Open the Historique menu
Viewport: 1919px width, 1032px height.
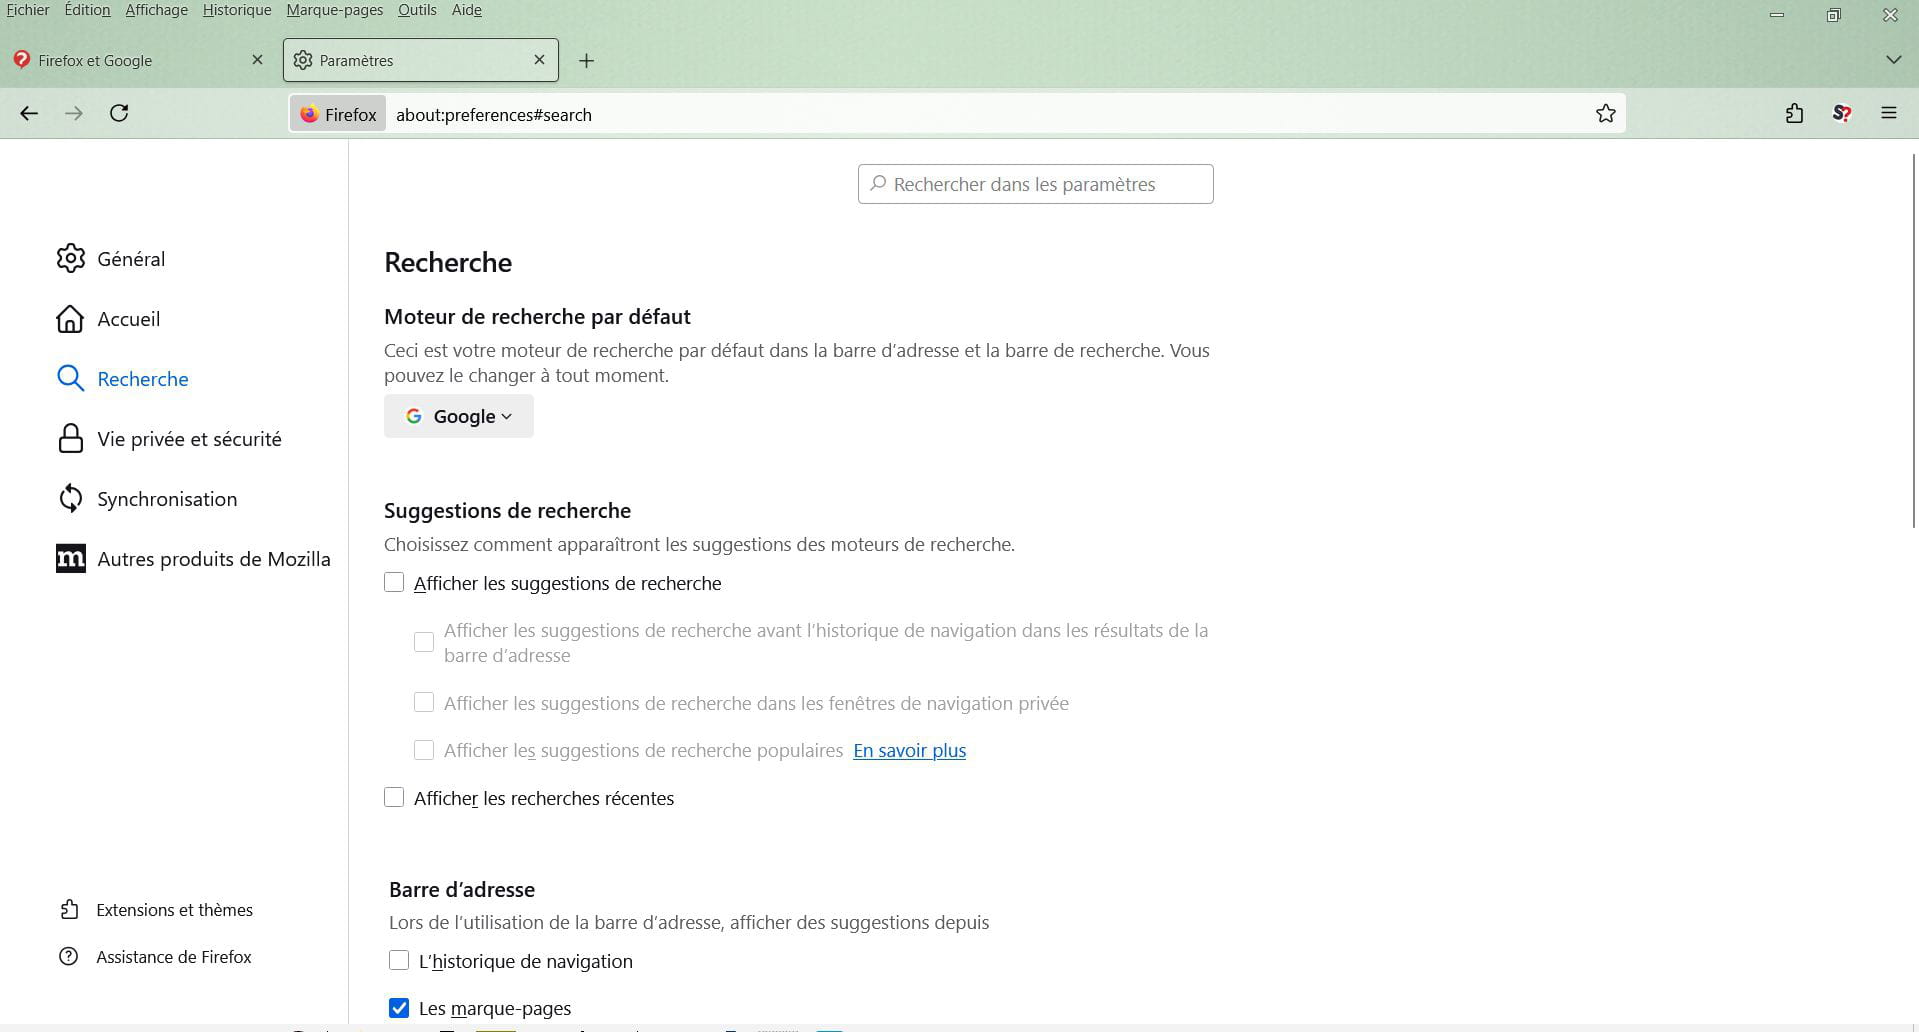tap(237, 10)
